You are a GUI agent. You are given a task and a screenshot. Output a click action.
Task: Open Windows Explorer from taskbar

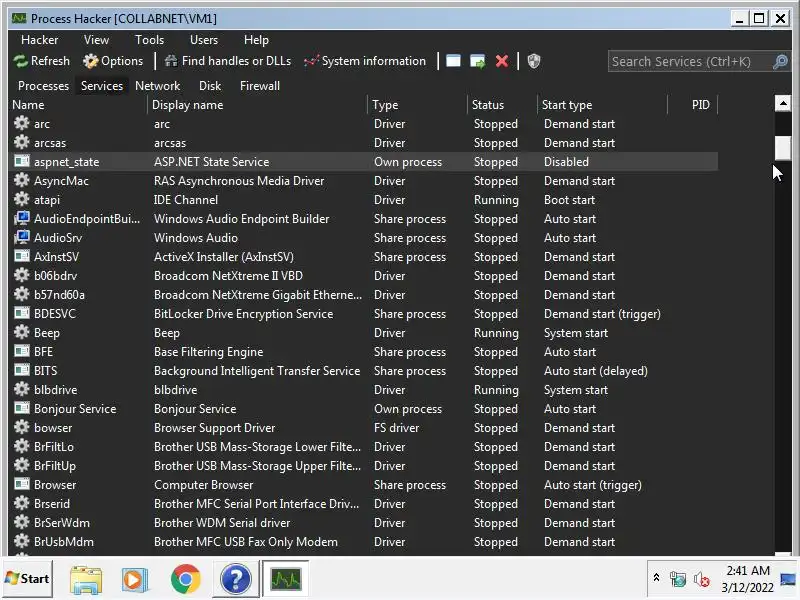[x=86, y=580]
